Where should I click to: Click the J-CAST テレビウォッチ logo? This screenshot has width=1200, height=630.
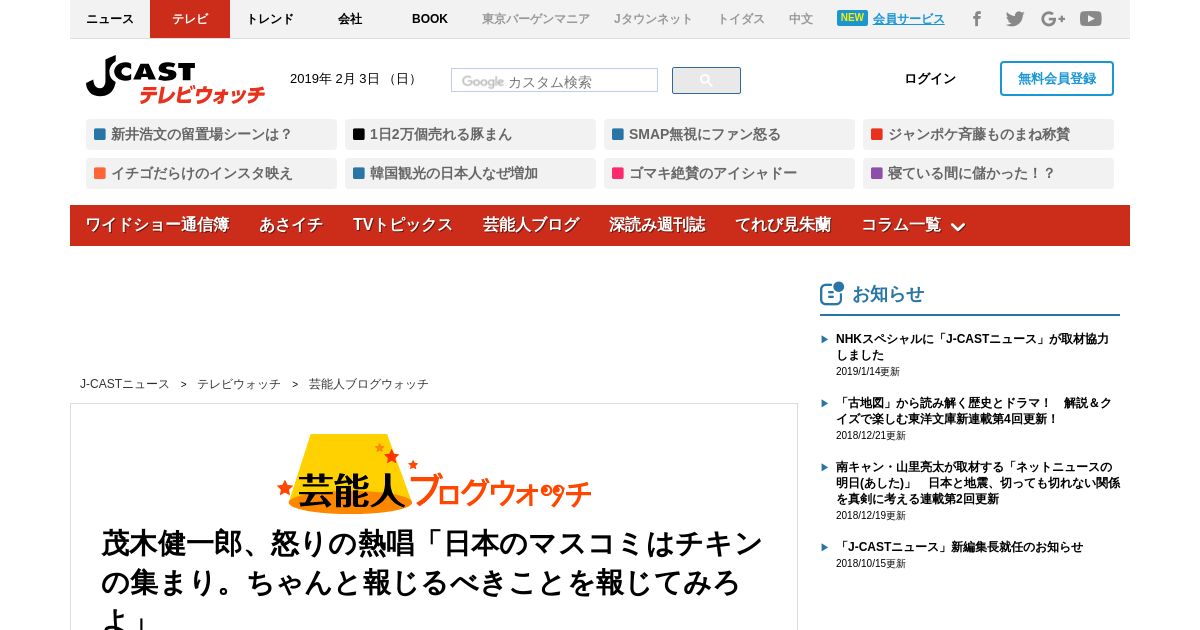coord(176,80)
